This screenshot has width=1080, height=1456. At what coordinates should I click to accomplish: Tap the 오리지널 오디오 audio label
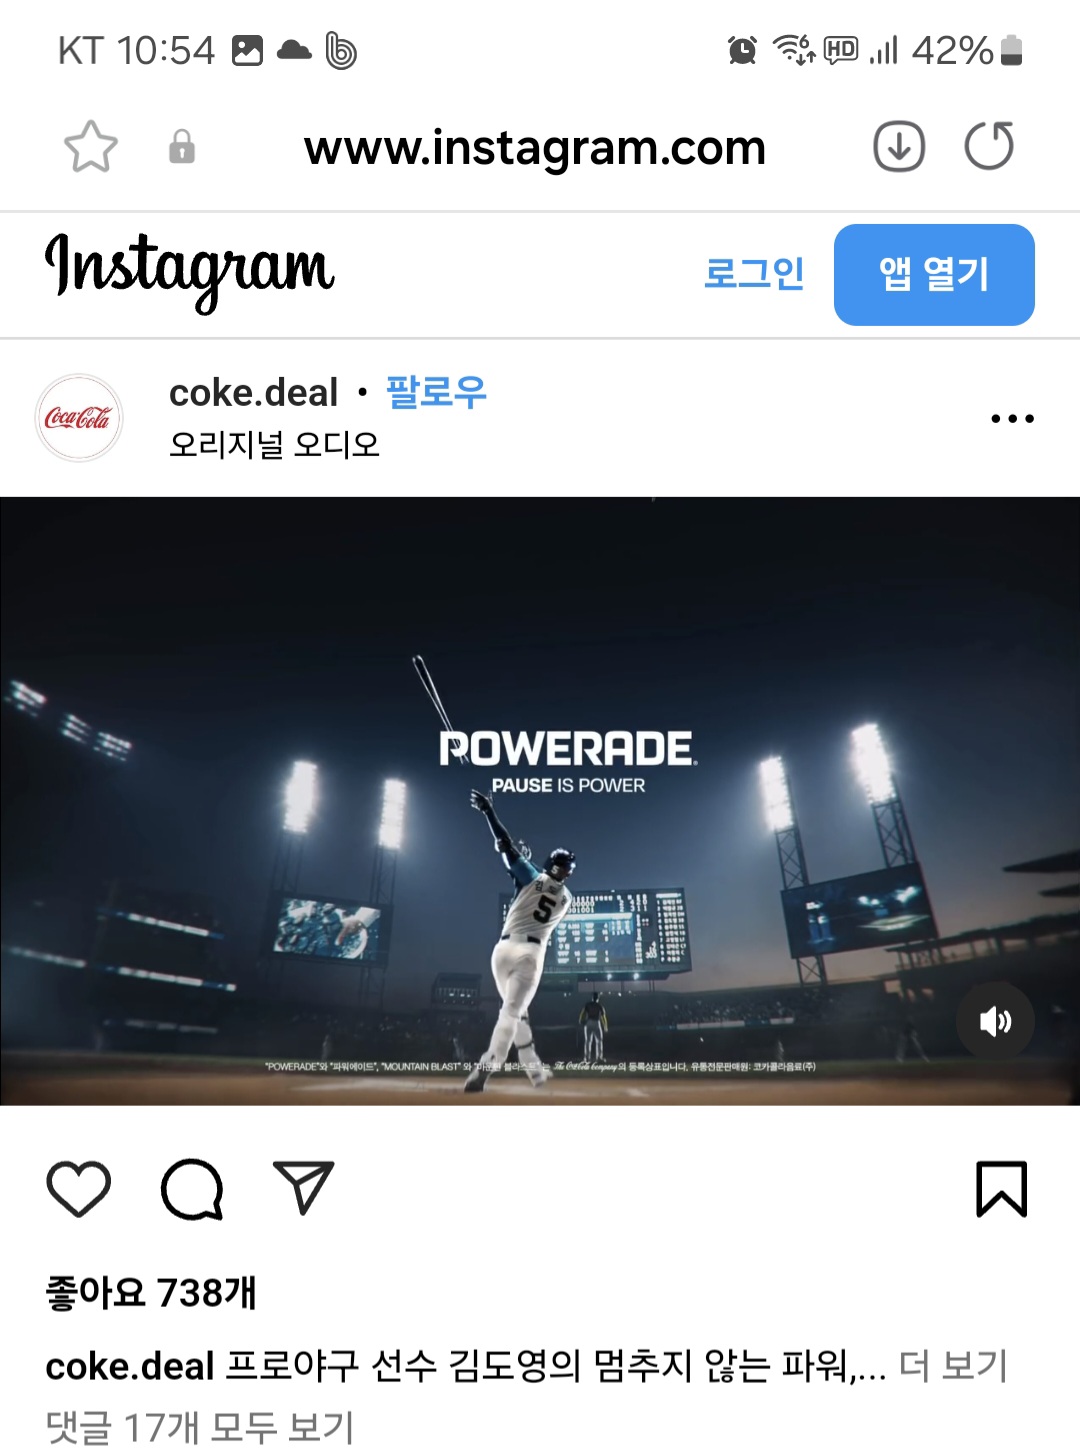(275, 444)
